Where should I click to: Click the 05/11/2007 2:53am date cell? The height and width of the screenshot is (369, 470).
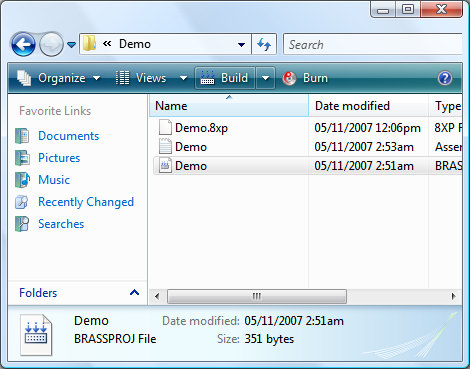(364, 147)
